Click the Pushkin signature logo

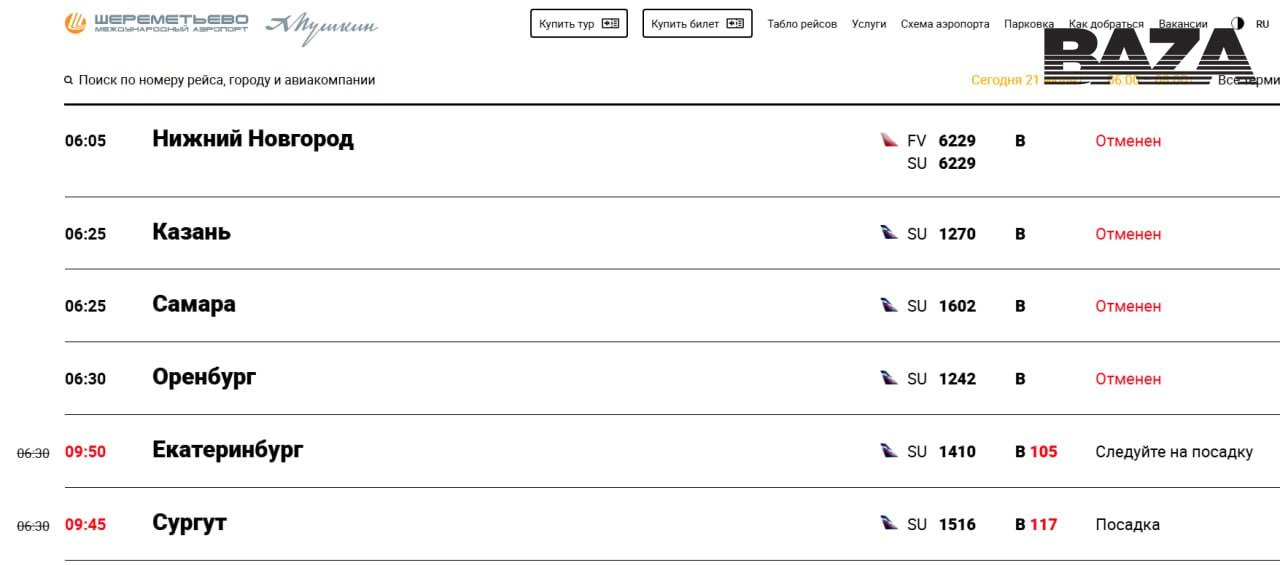click(x=321, y=28)
